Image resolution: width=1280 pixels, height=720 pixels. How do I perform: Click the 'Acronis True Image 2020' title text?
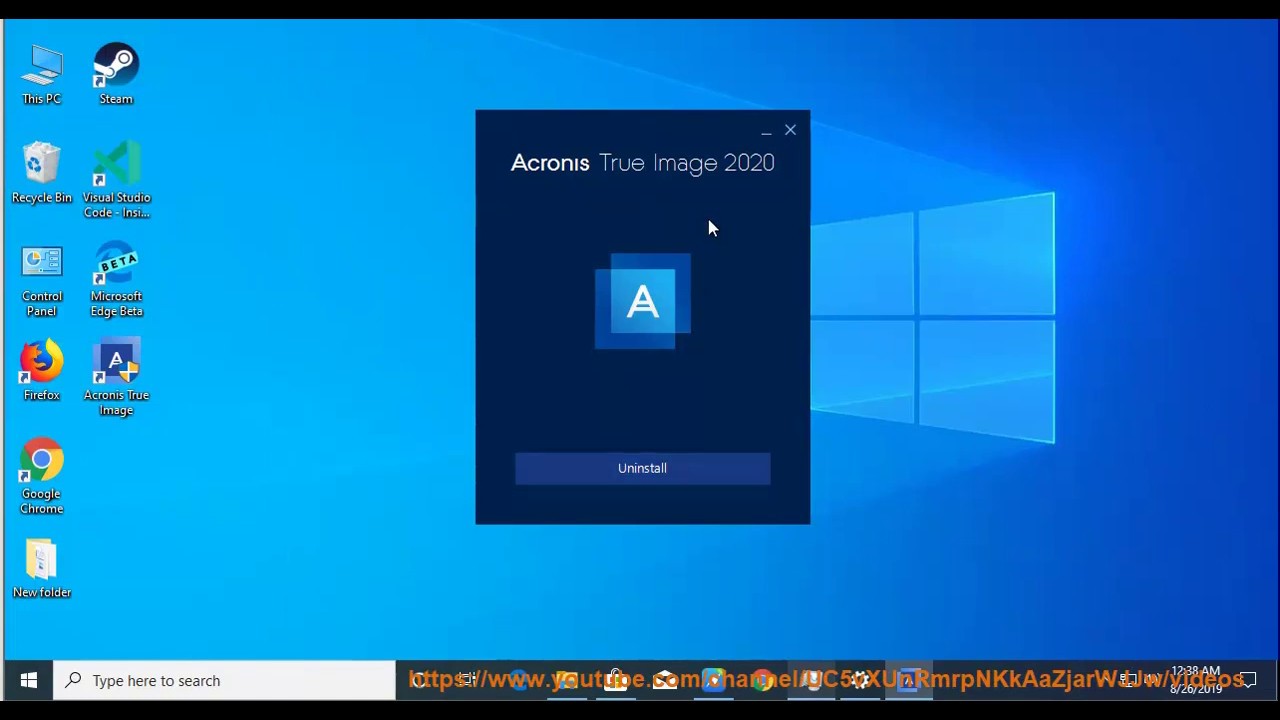click(x=642, y=163)
